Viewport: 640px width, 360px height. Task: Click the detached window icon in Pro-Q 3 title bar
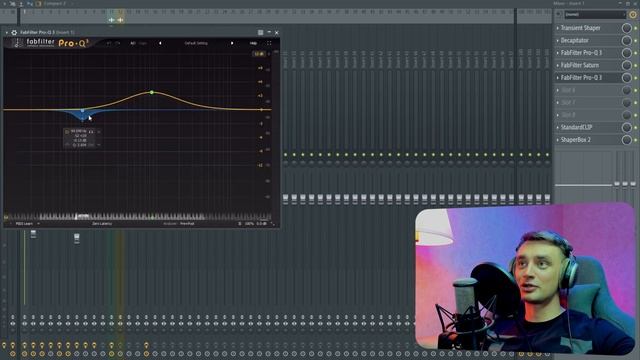pos(260,32)
